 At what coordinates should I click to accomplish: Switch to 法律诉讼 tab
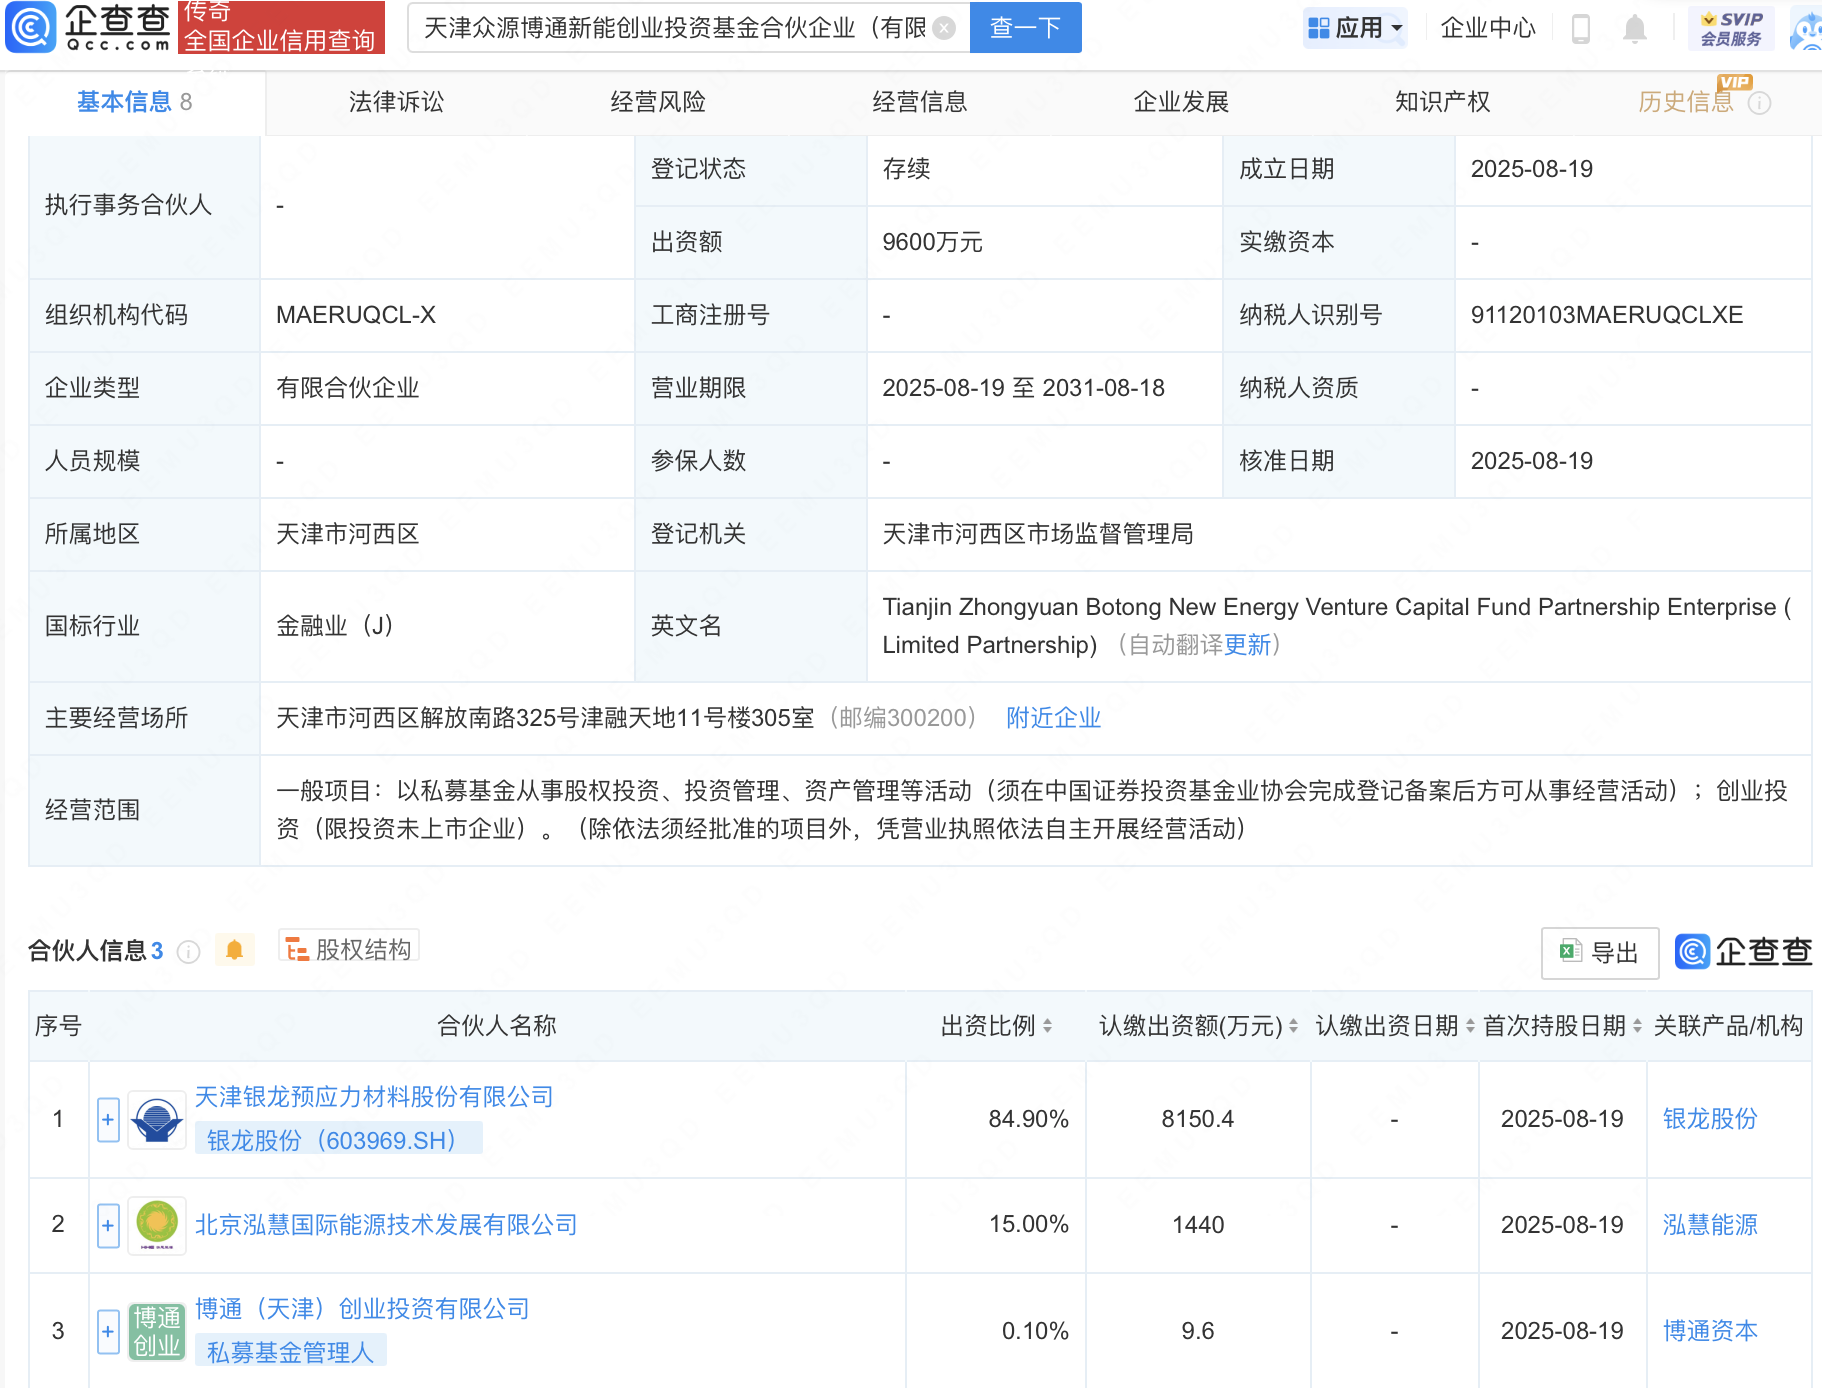coord(396,102)
